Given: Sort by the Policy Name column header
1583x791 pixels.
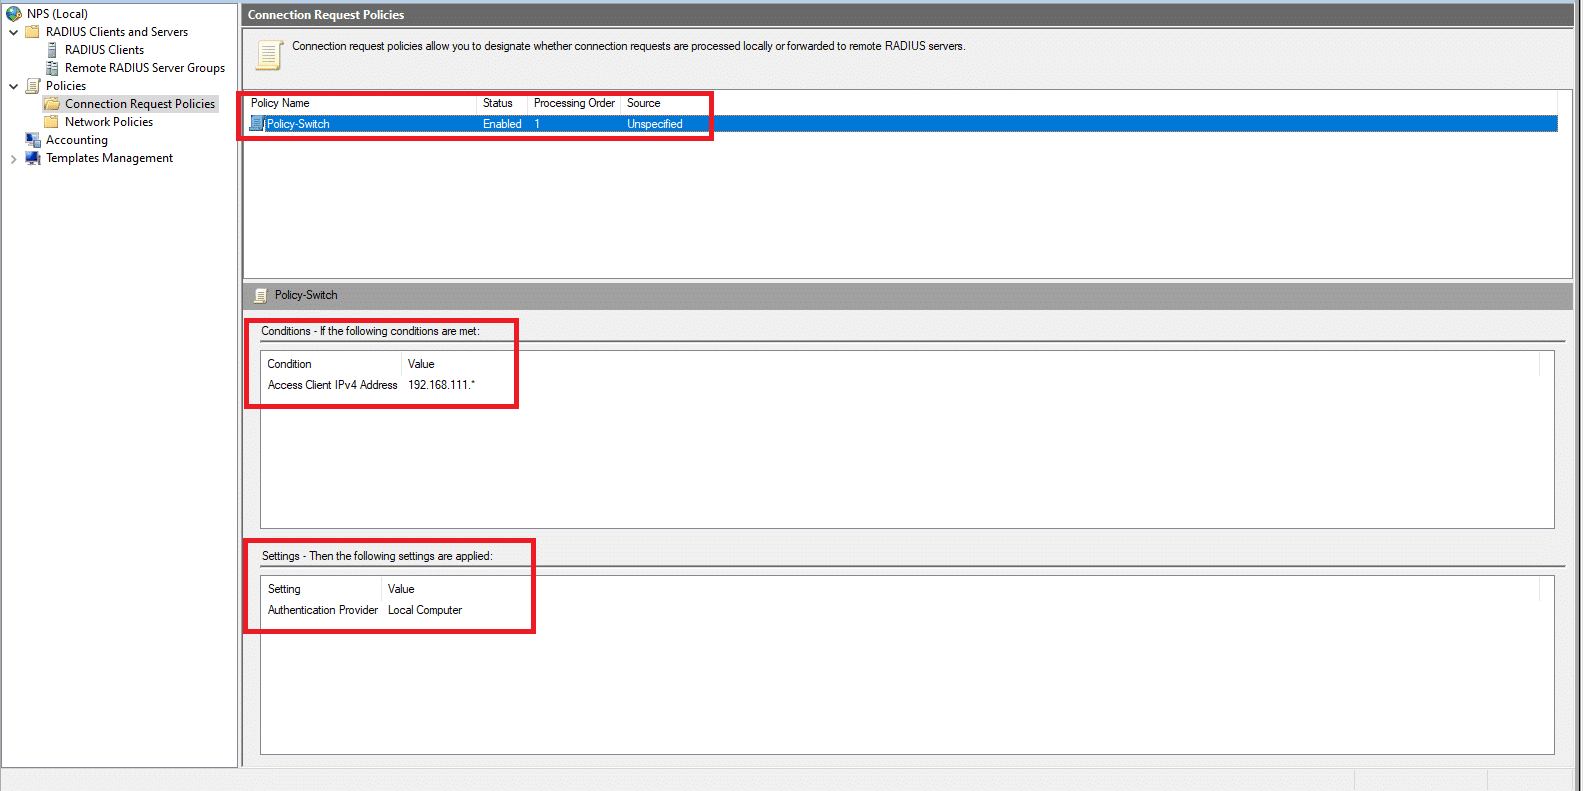Looking at the screenshot, I should pos(280,103).
